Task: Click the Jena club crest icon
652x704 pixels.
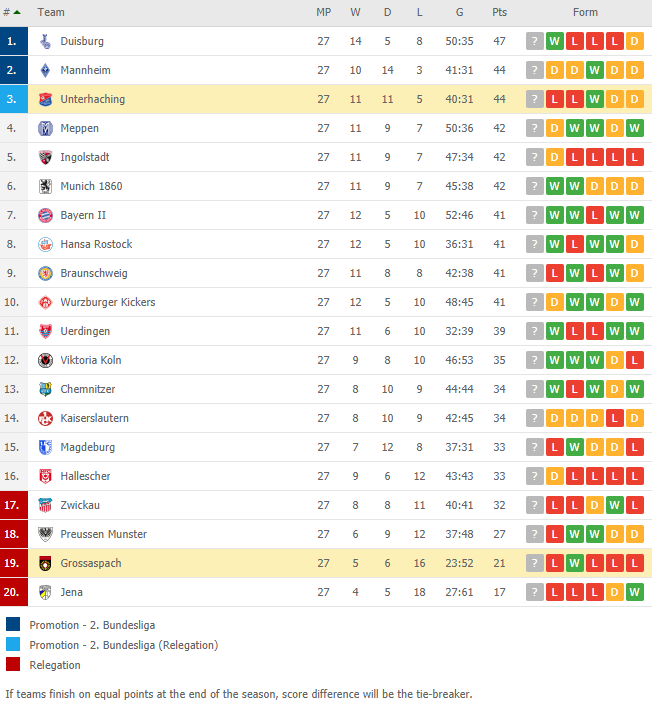Action: click(x=45, y=592)
